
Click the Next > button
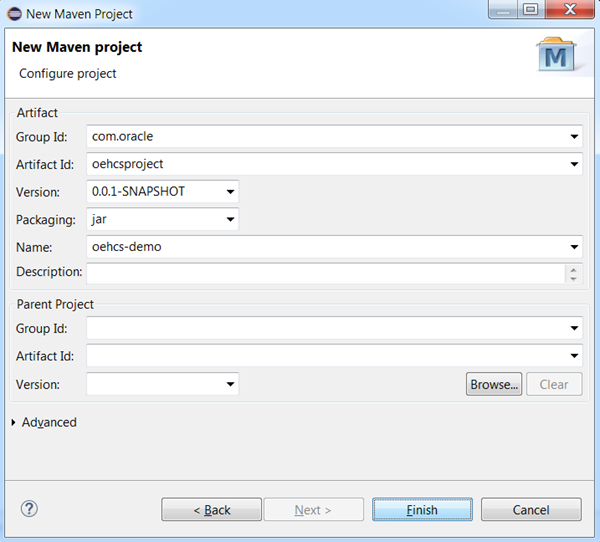(x=313, y=509)
